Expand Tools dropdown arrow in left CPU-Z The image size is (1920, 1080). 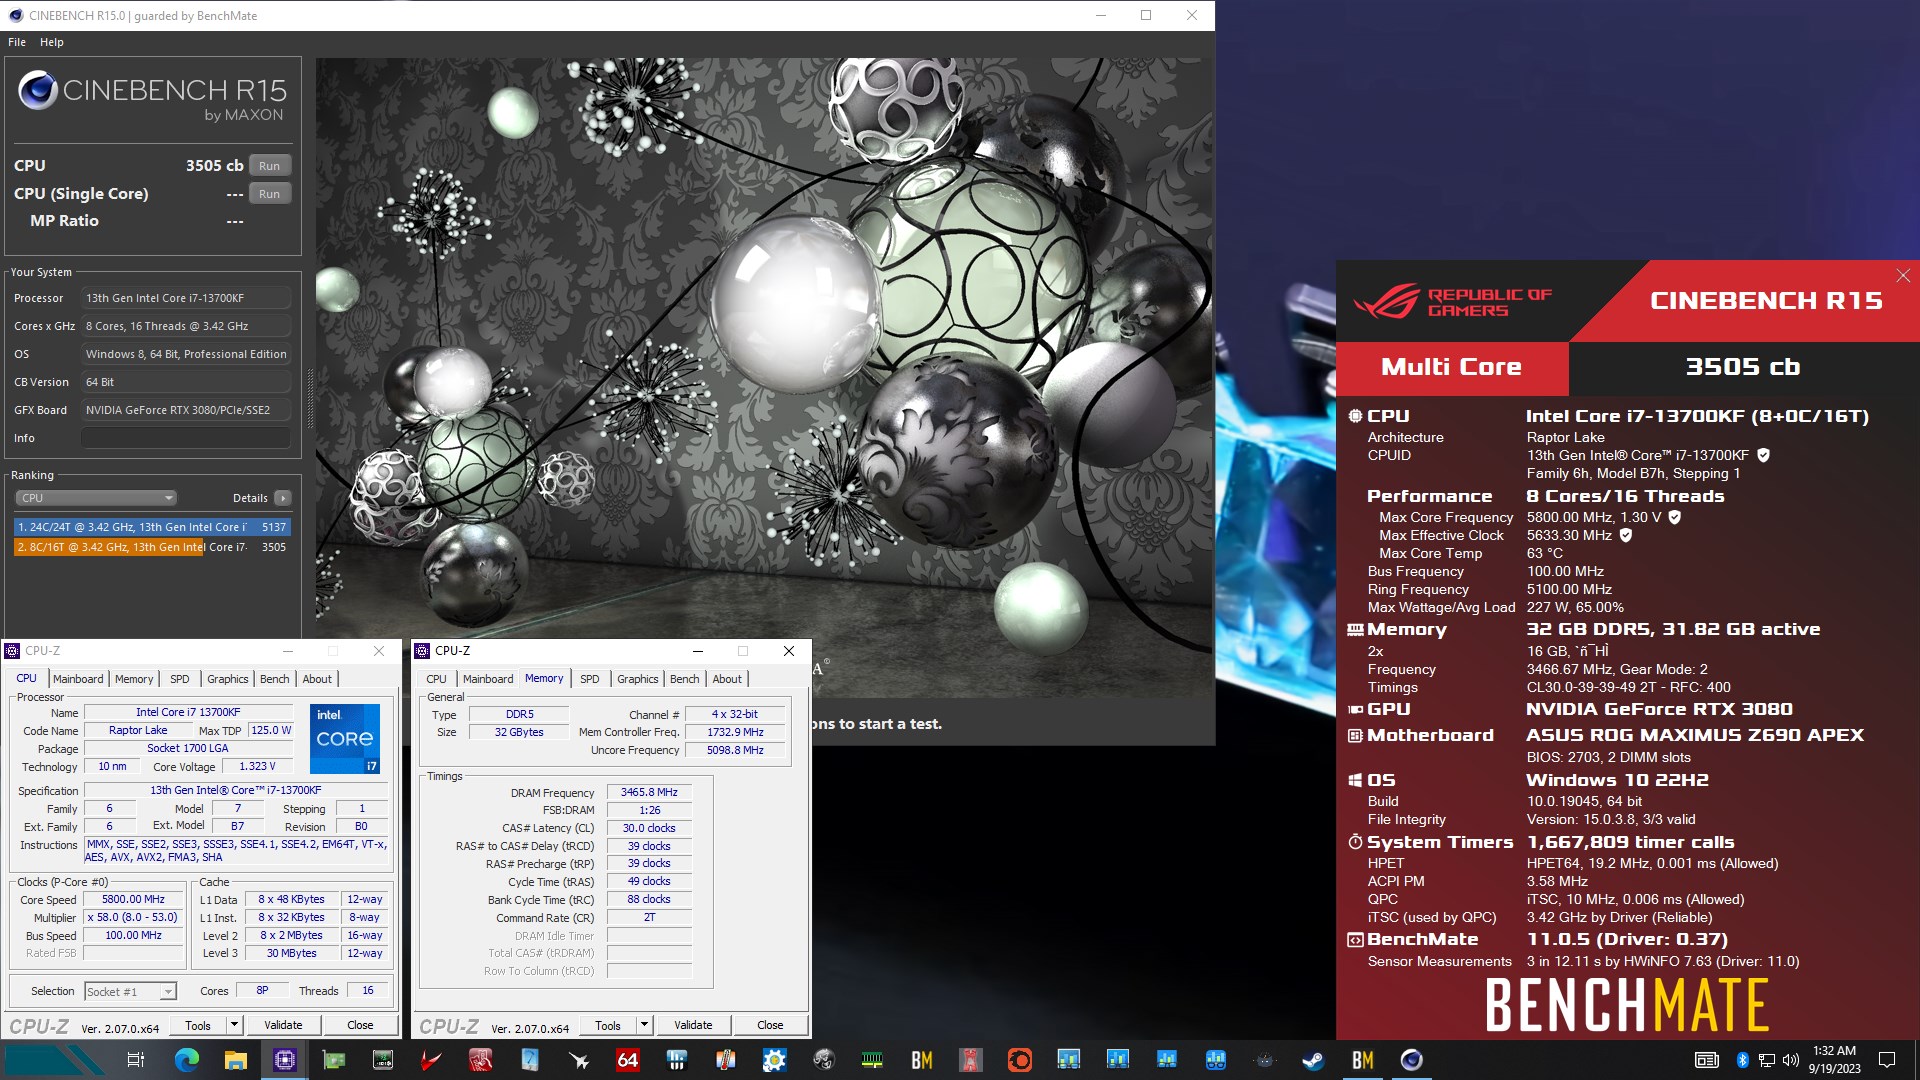tap(234, 1025)
